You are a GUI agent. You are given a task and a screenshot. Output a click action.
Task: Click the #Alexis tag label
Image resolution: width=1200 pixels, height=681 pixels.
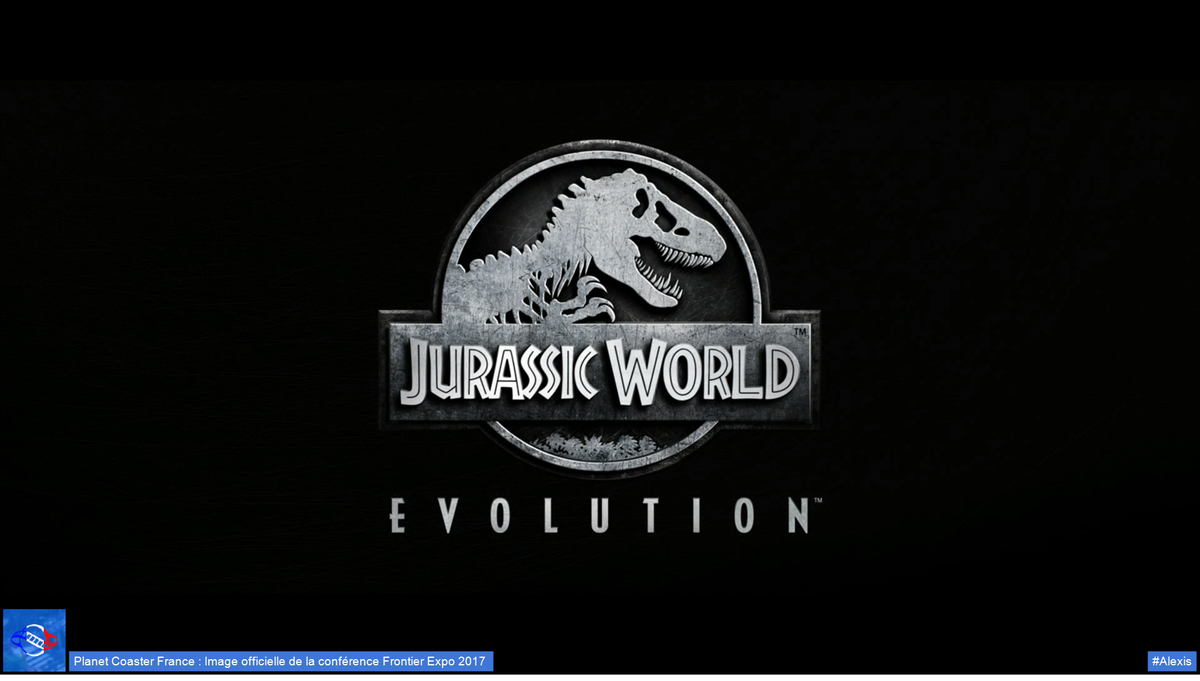pyautogui.click(x=1171, y=662)
